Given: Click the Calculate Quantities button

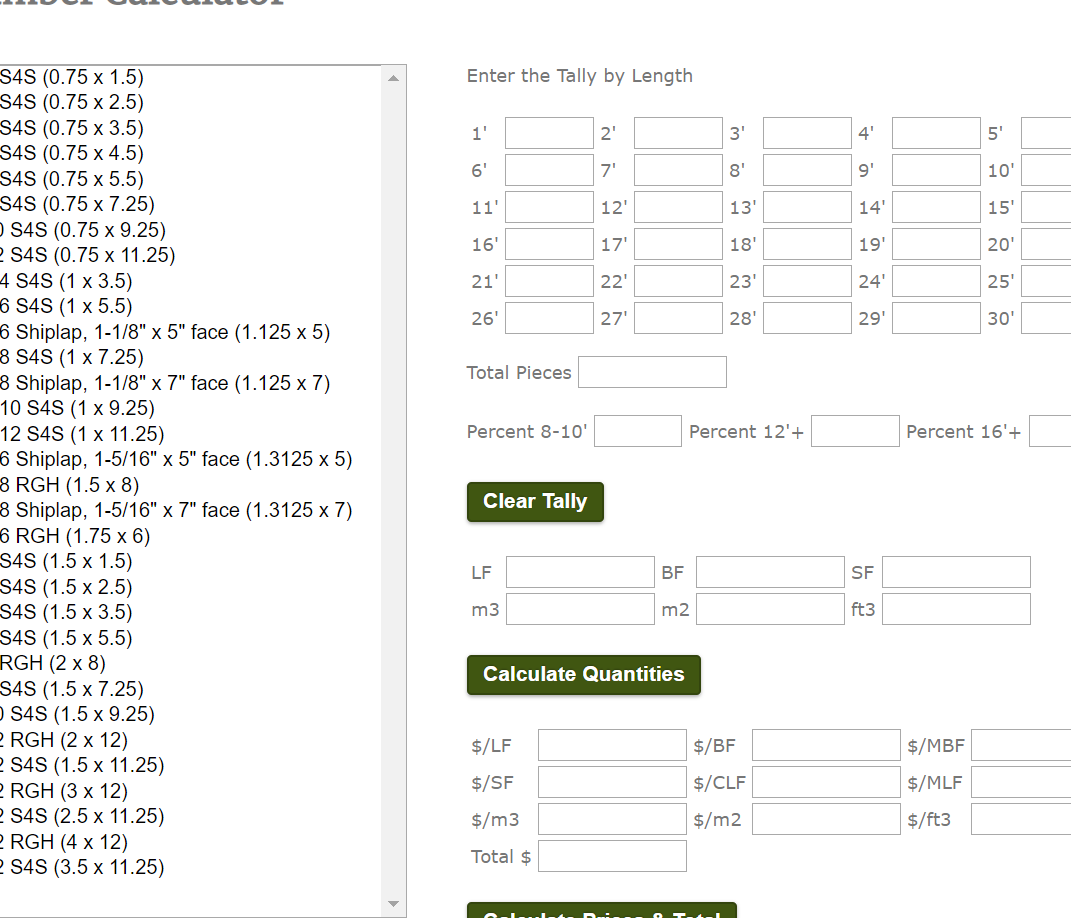Looking at the screenshot, I should [x=583, y=675].
